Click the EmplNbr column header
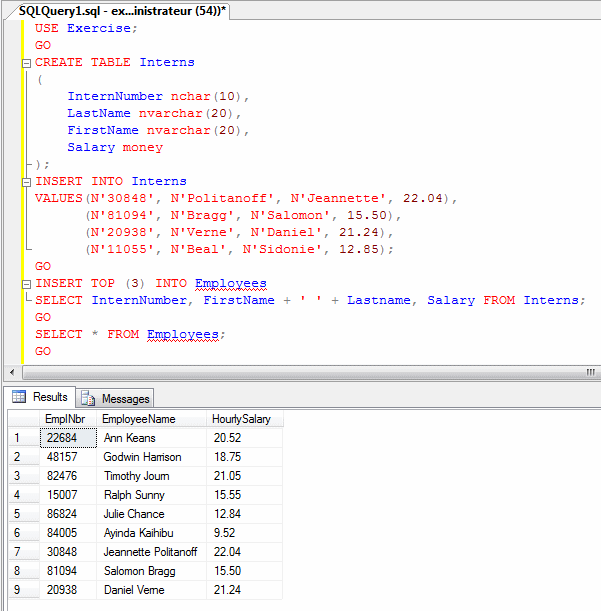 68,419
